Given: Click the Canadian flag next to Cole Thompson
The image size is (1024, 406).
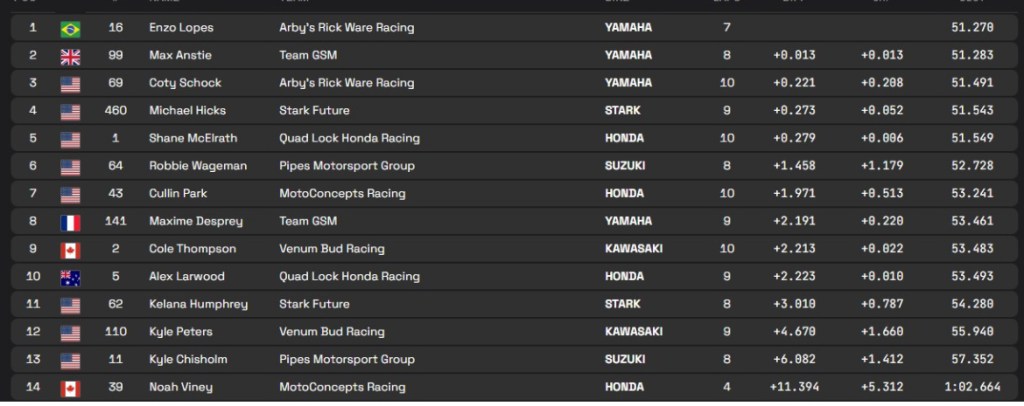Looking at the screenshot, I should [70, 249].
